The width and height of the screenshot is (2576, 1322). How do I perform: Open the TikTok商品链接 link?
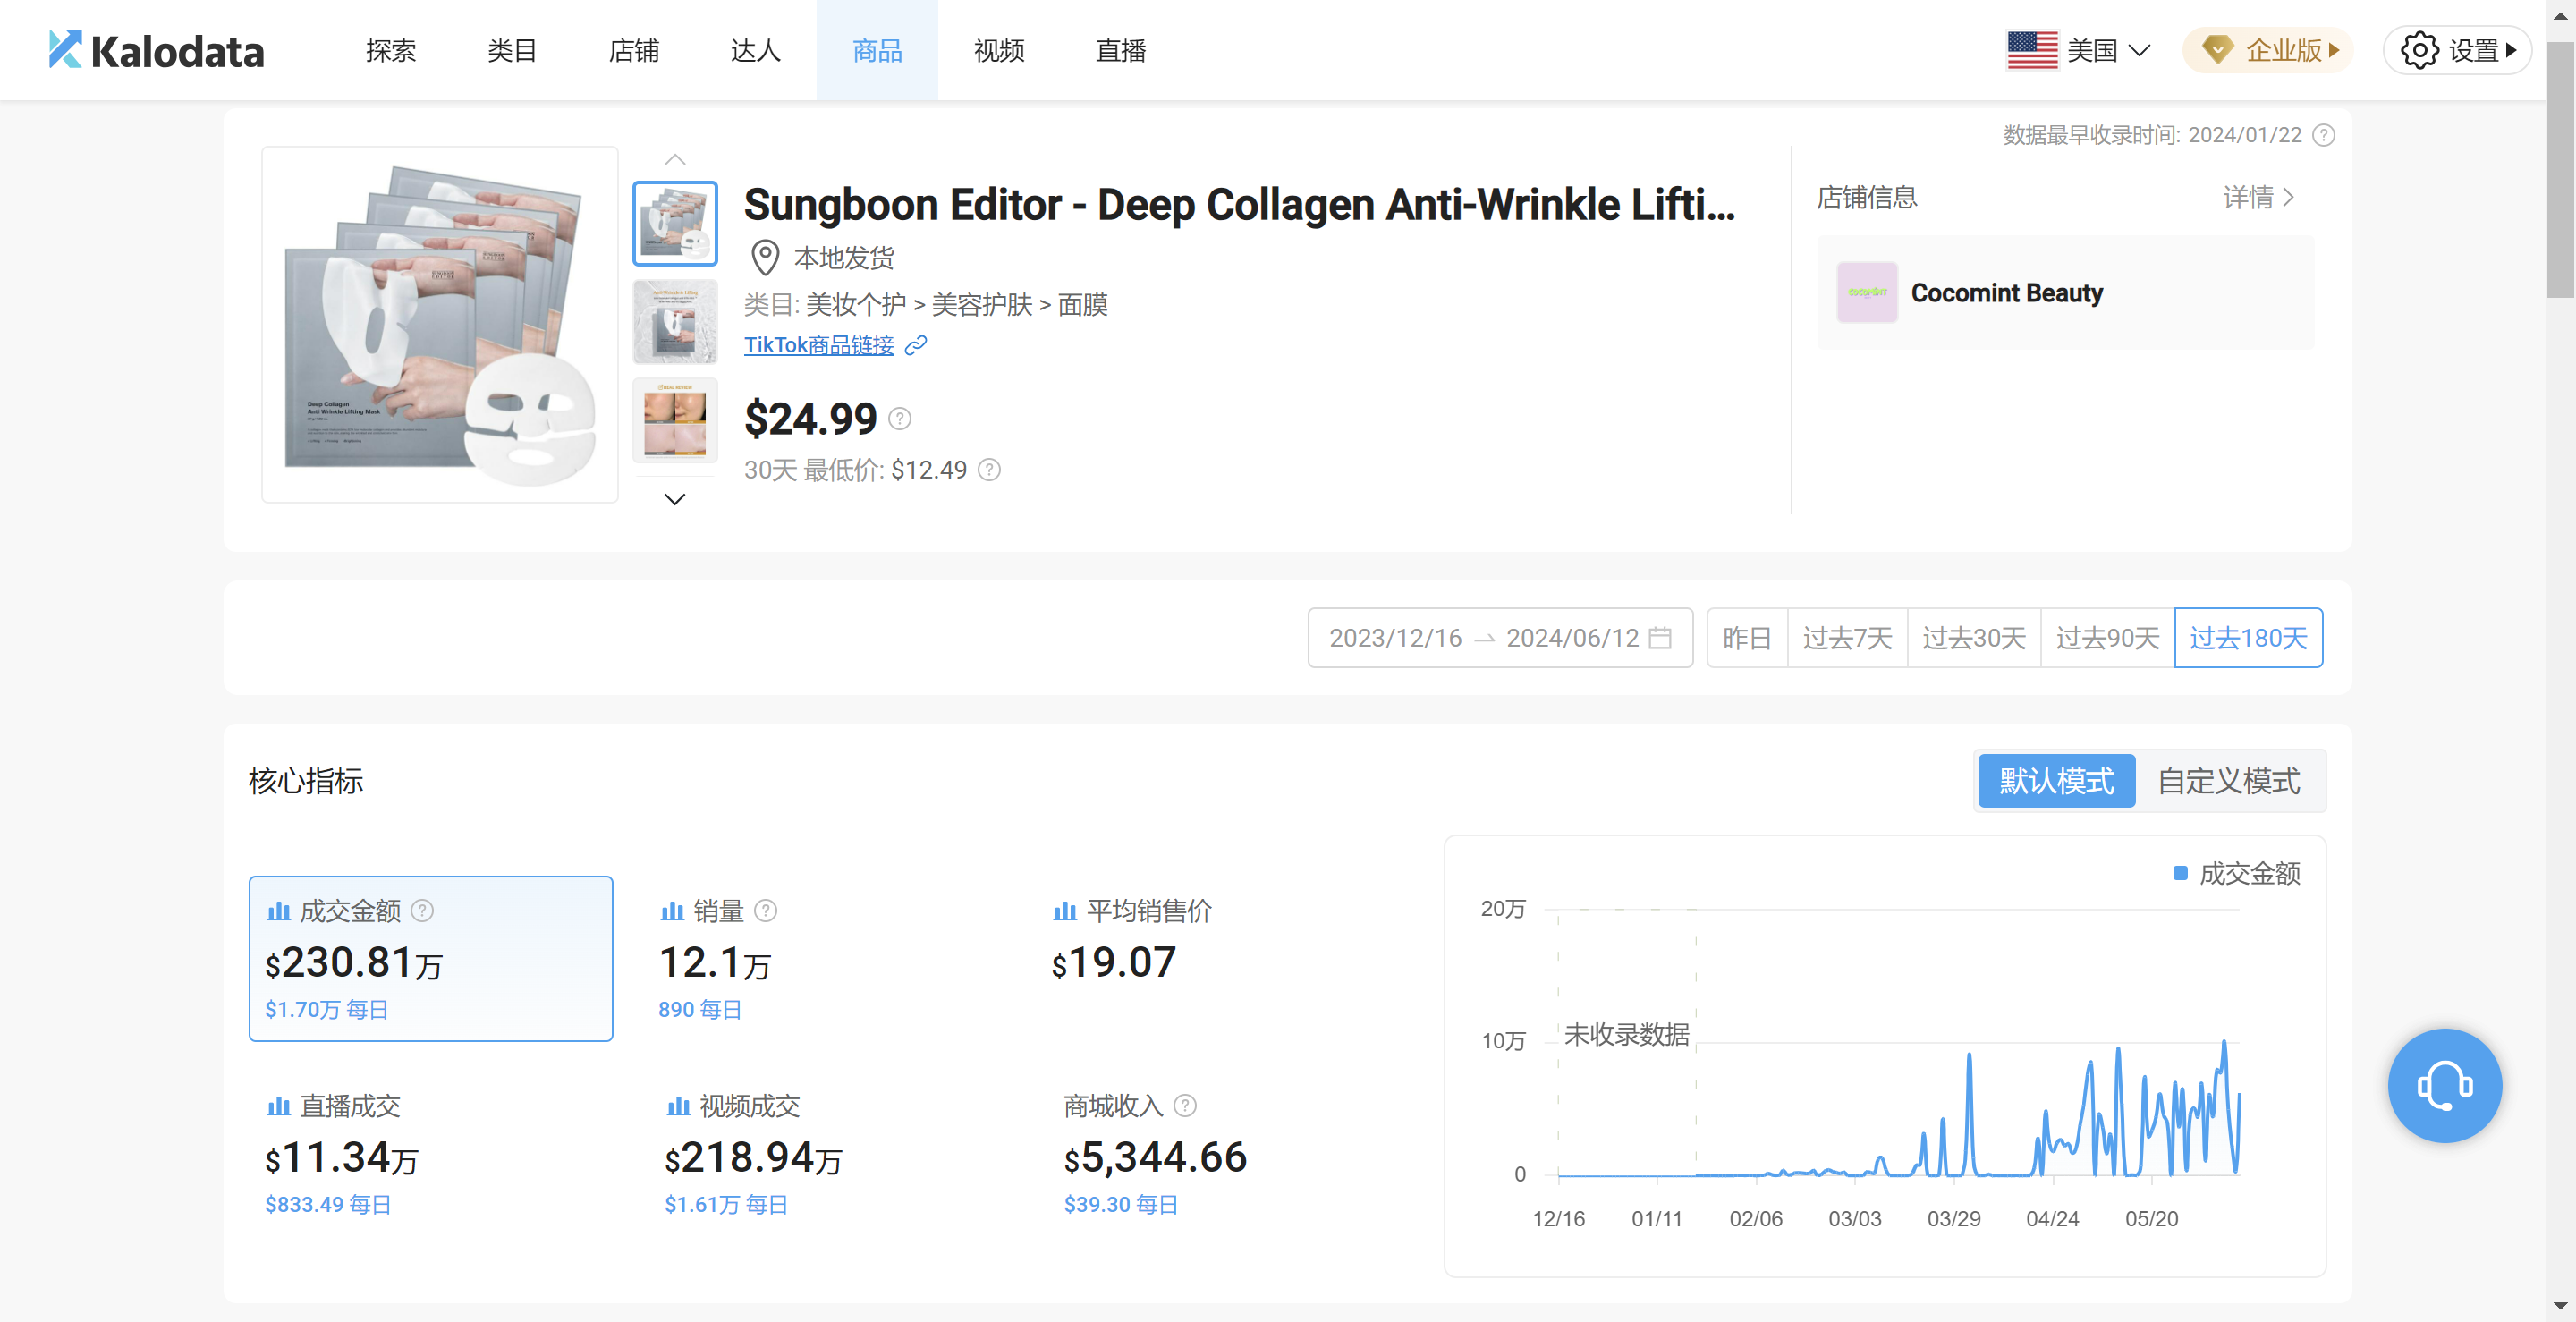click(x=818, y=346)
